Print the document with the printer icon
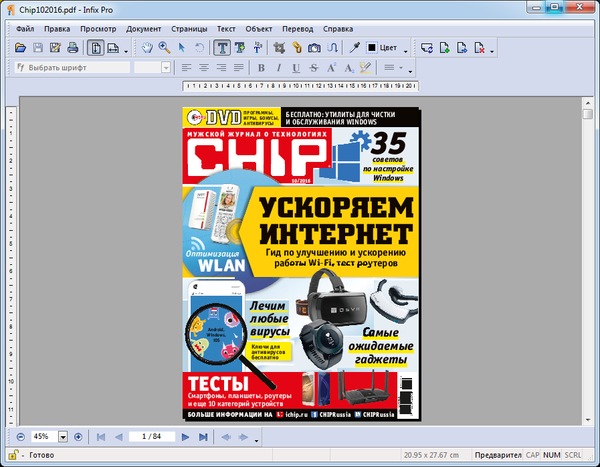Screen dimensions: 600x467 pos(73,48)
